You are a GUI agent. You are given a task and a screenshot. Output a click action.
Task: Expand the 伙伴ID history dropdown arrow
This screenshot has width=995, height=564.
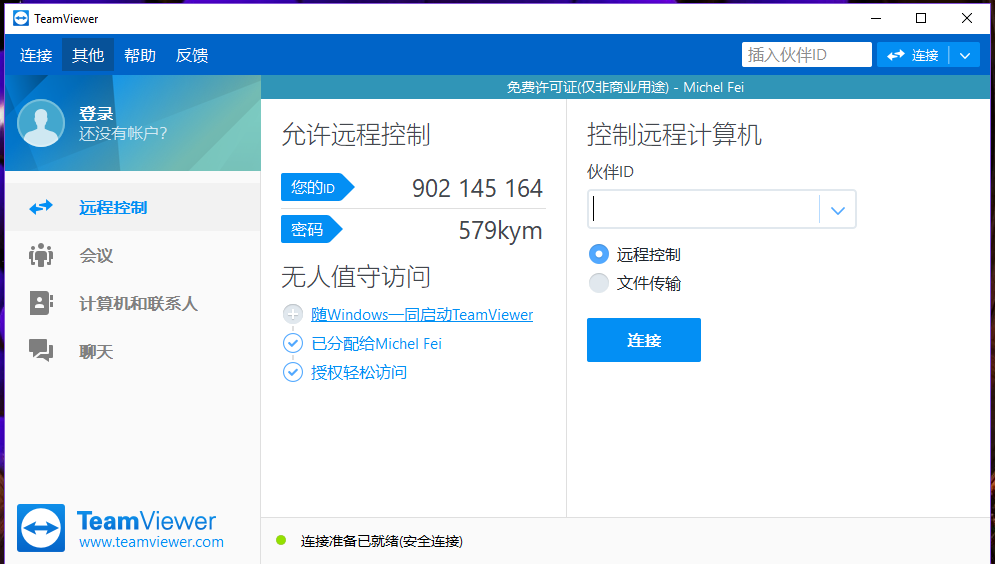pyautogui.click(x=838, y=209)
